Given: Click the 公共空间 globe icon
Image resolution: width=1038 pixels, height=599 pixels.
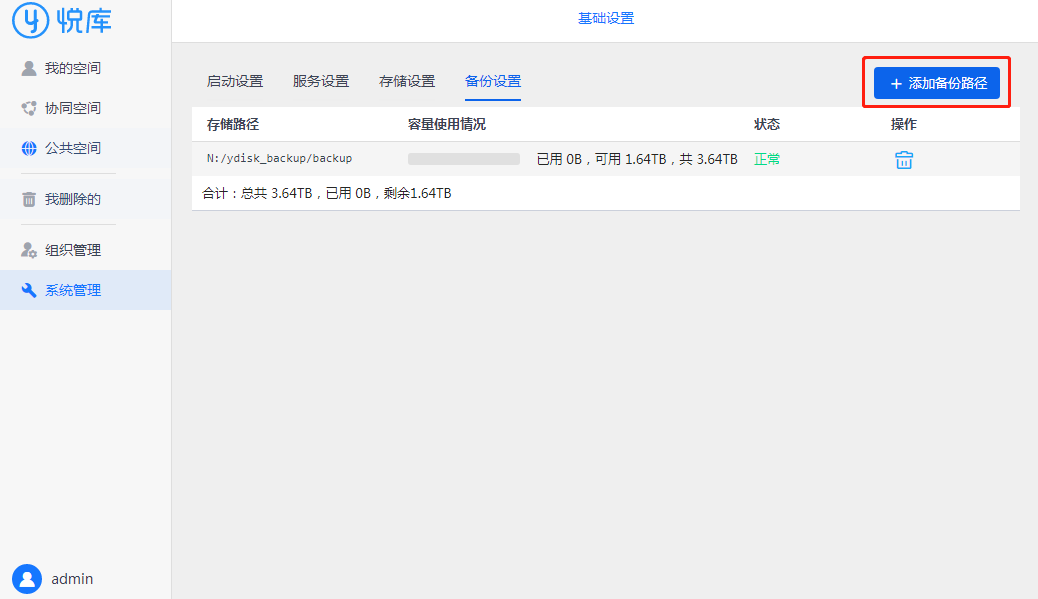Looking at the screenshot, I should 28,148.
